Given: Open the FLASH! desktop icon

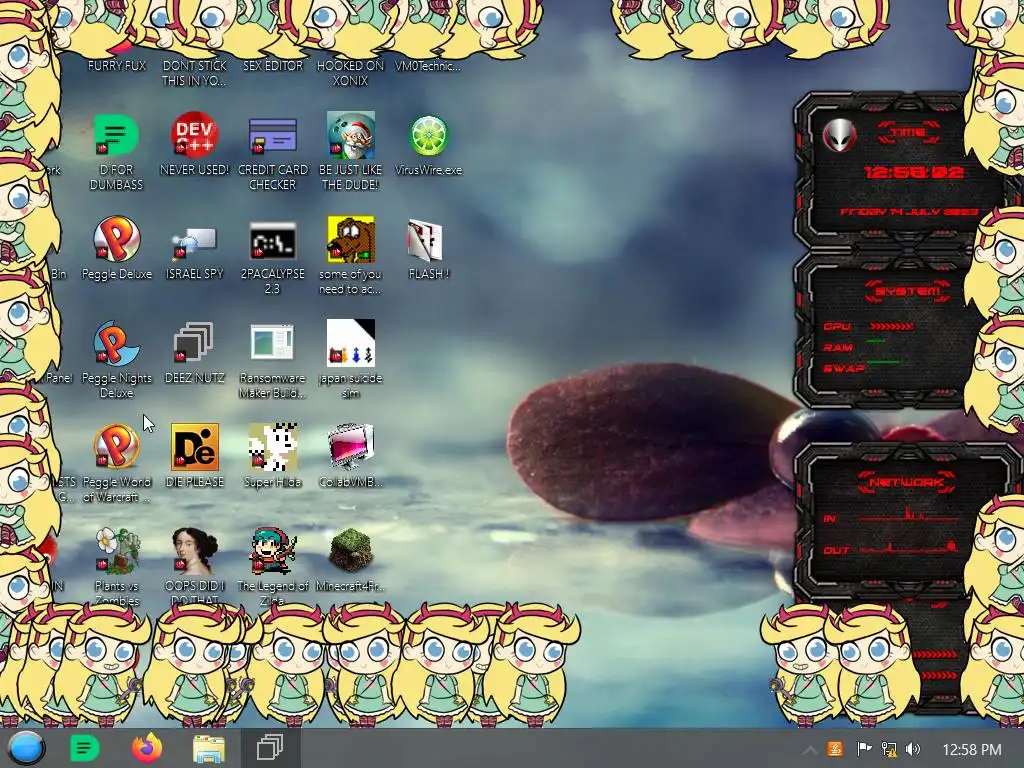Looking at the screenshot, I should coord(425,240).
